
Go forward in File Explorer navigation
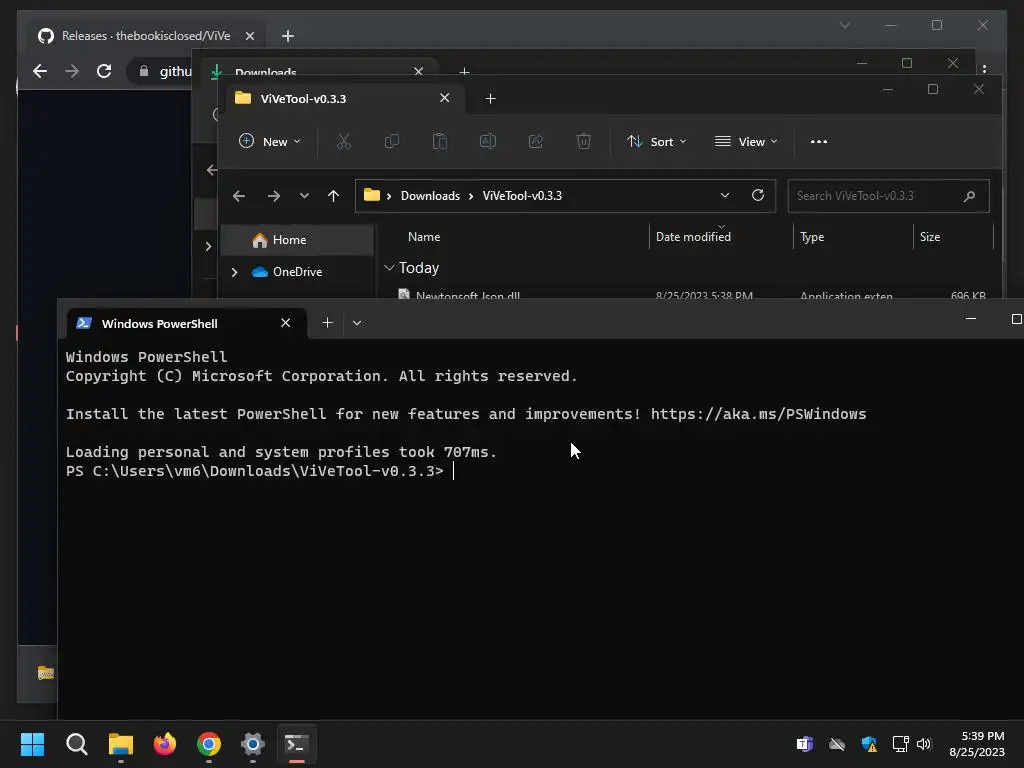point(274,196)
